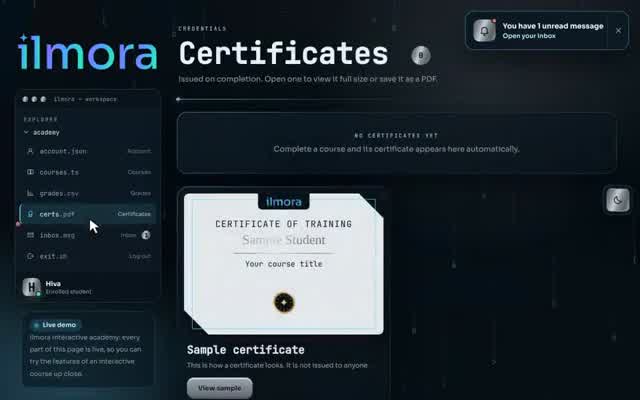This screenshot has width=640, height=400.
Task: Click 'CERTIFICATE OF TRAINING' text on sample
Action: tap(284, 224)
